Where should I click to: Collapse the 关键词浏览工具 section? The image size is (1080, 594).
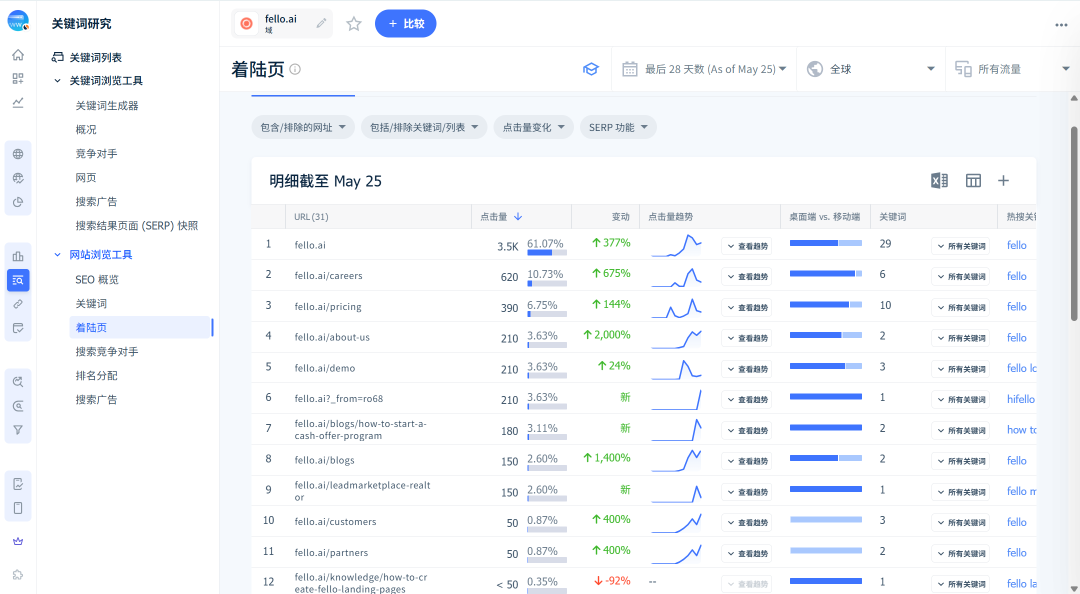point(58,81)
